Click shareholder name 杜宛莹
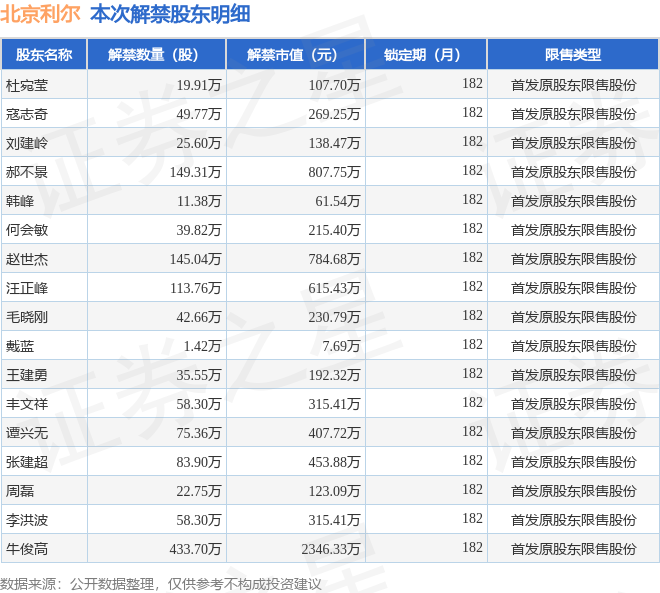The width and height of the screenshot is (660, 593). pyautogui.click(x=27, y=85)
